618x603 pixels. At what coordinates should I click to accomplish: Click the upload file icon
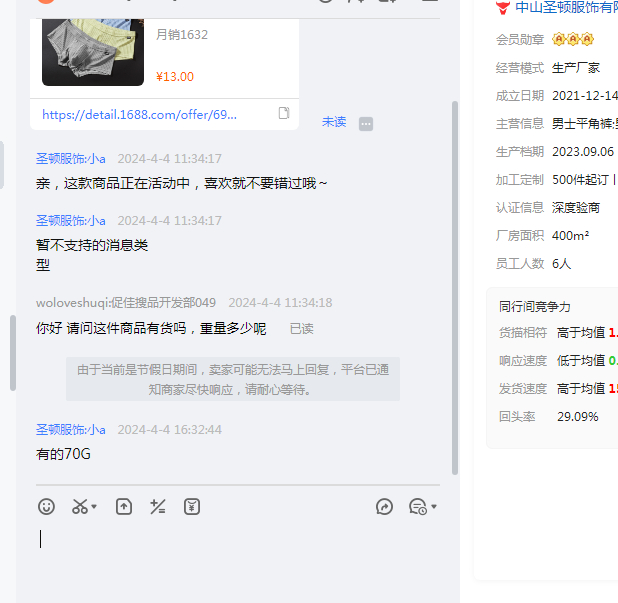point(124,507)
